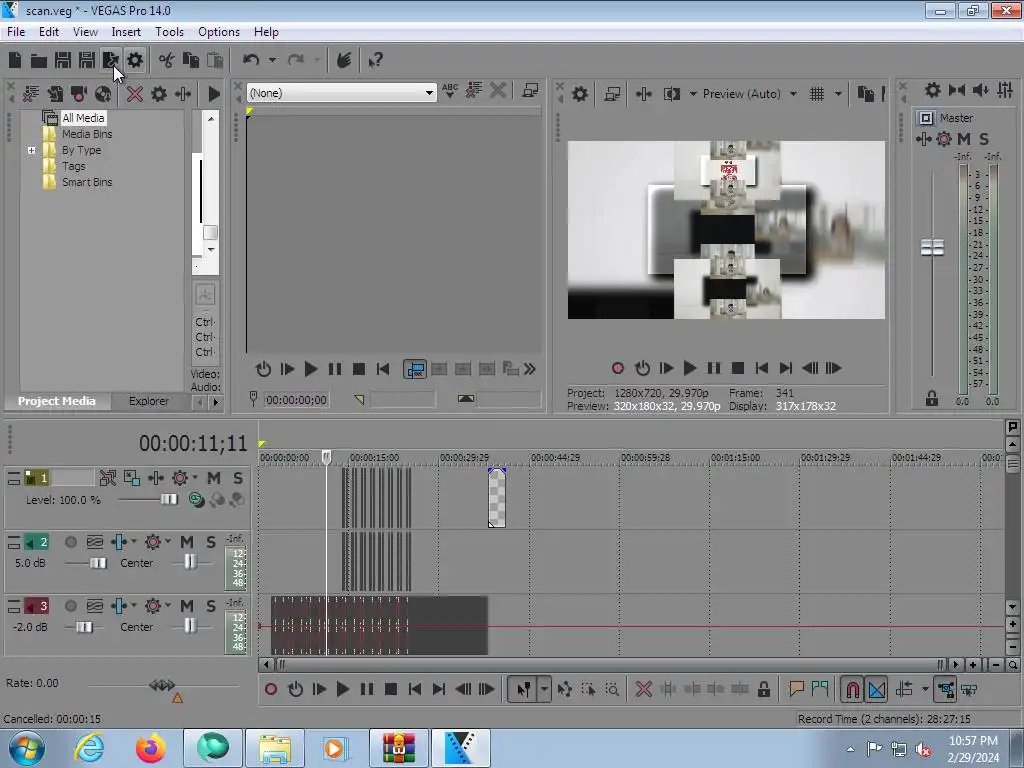Mute audio track 2
Screen dimensions: 1024x768
click(x=187, y=542)
